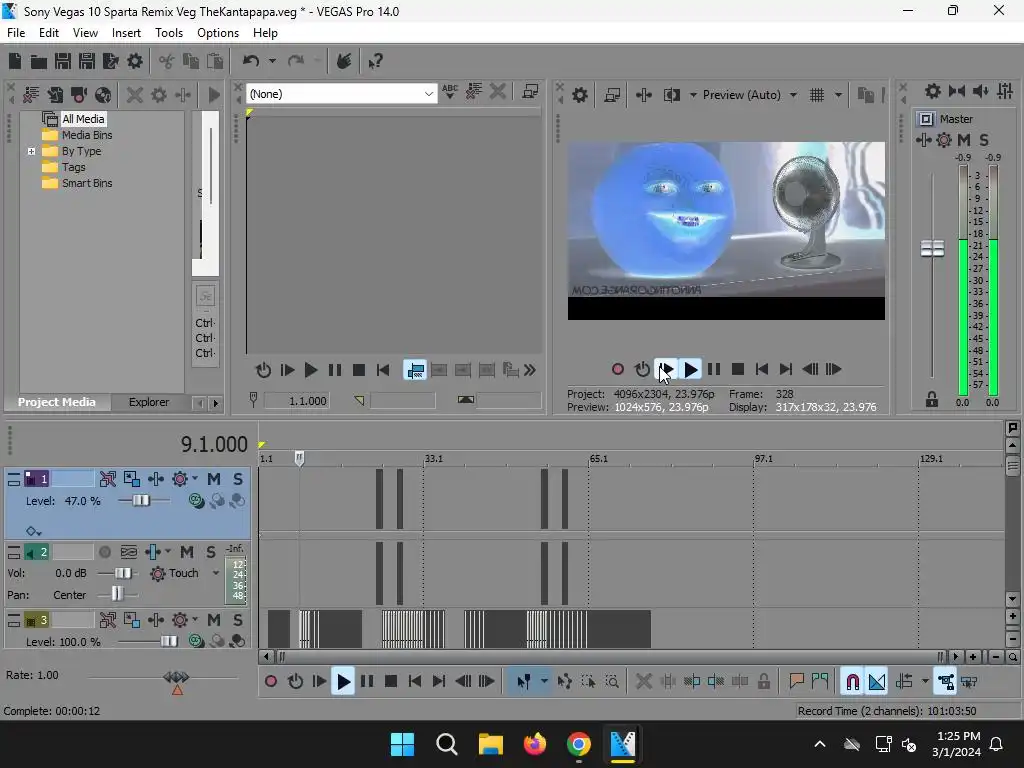Solo video track 1 with S
1024x768 pixels.
pyautogui.click(x=238, y=479)
